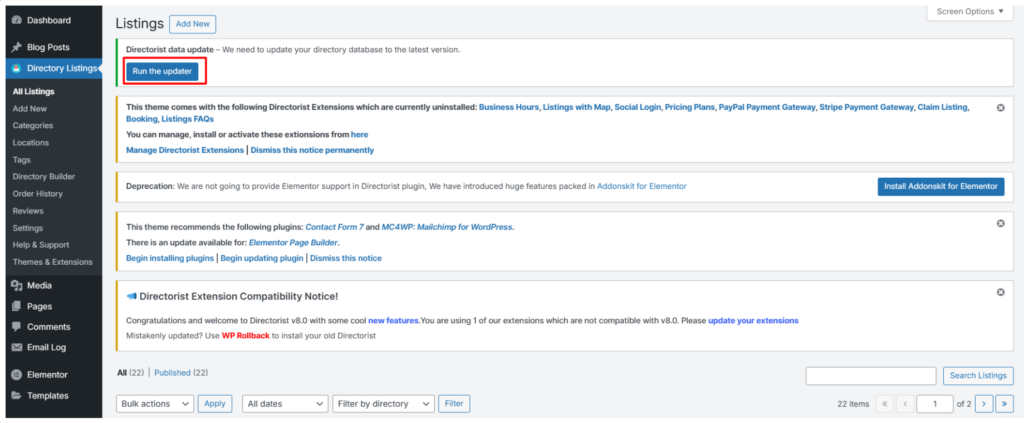Click the Run the updater button

click(x=165, y=71)
